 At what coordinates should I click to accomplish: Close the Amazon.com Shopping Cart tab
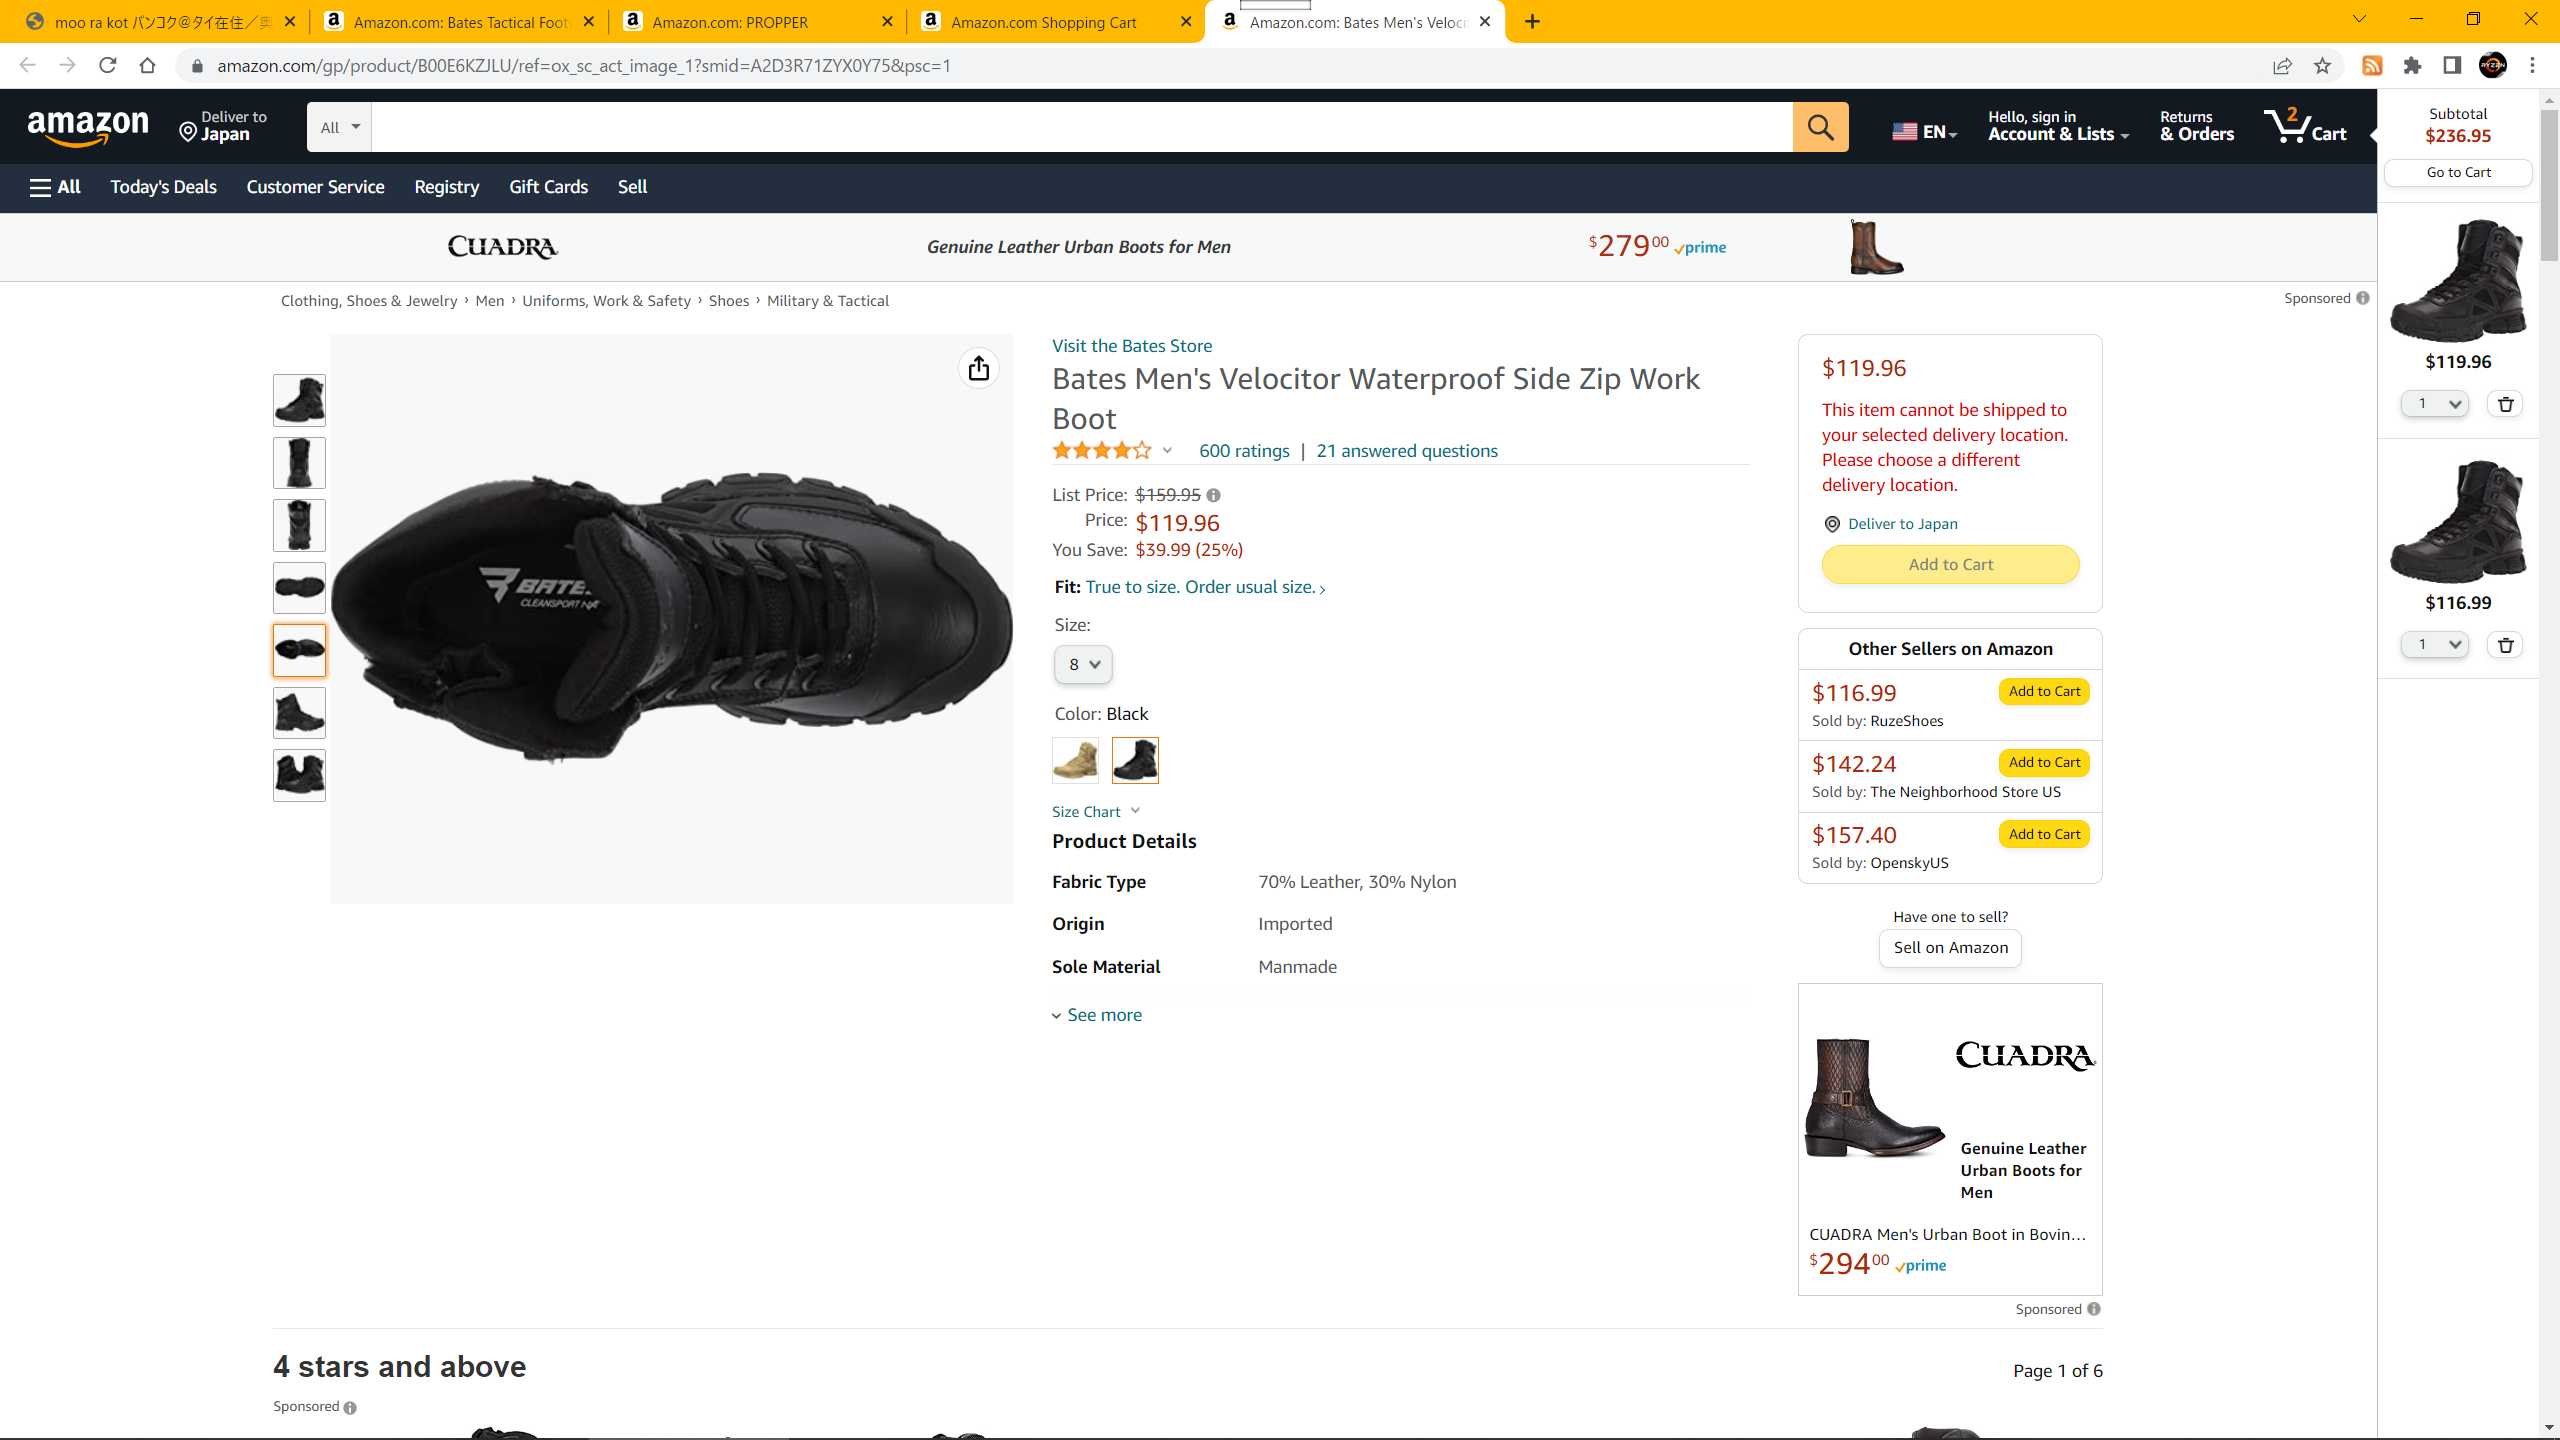pyautogui.click(x=1186, y=22)
